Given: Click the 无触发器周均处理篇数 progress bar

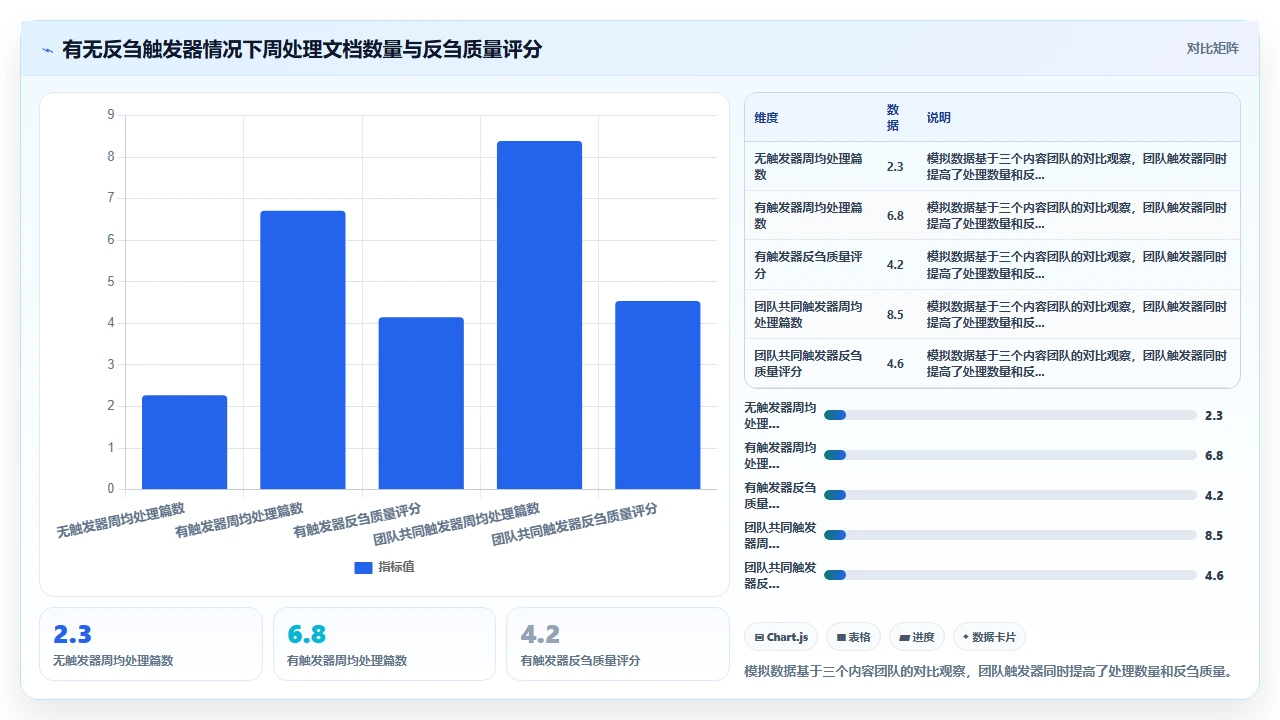Looking at the screenshot, I should click(1010, 415).
